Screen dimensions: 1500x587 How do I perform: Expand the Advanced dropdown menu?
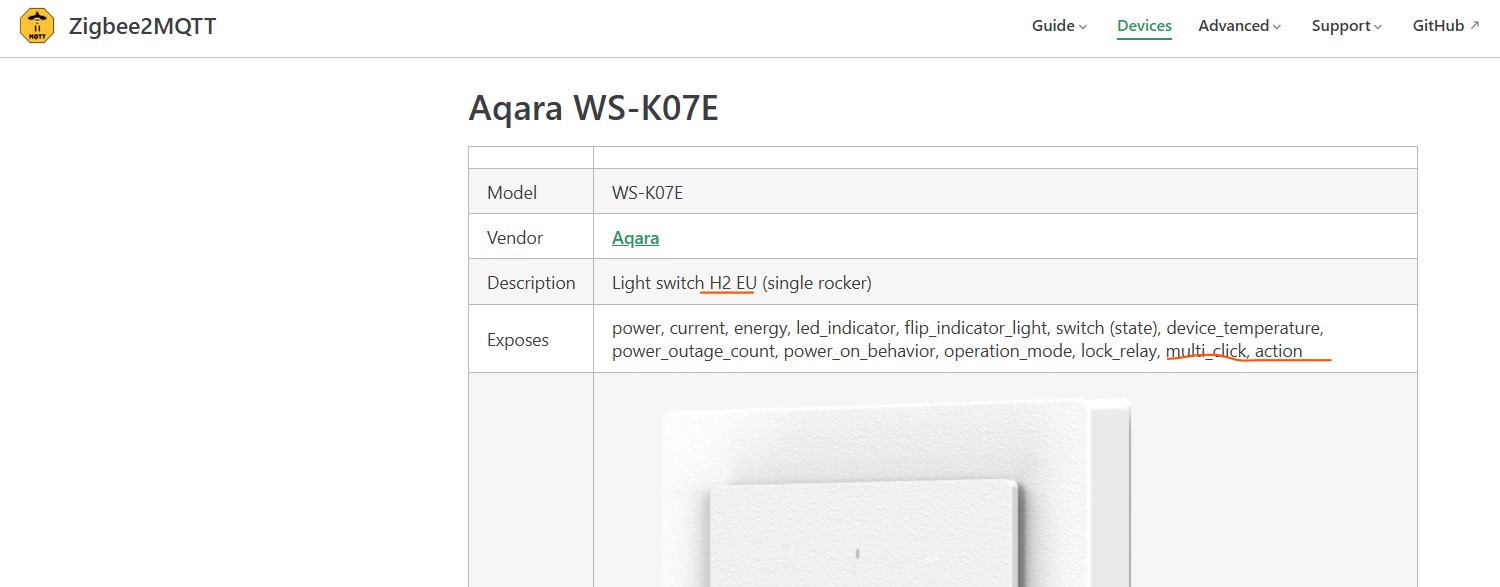[1239, 26]
